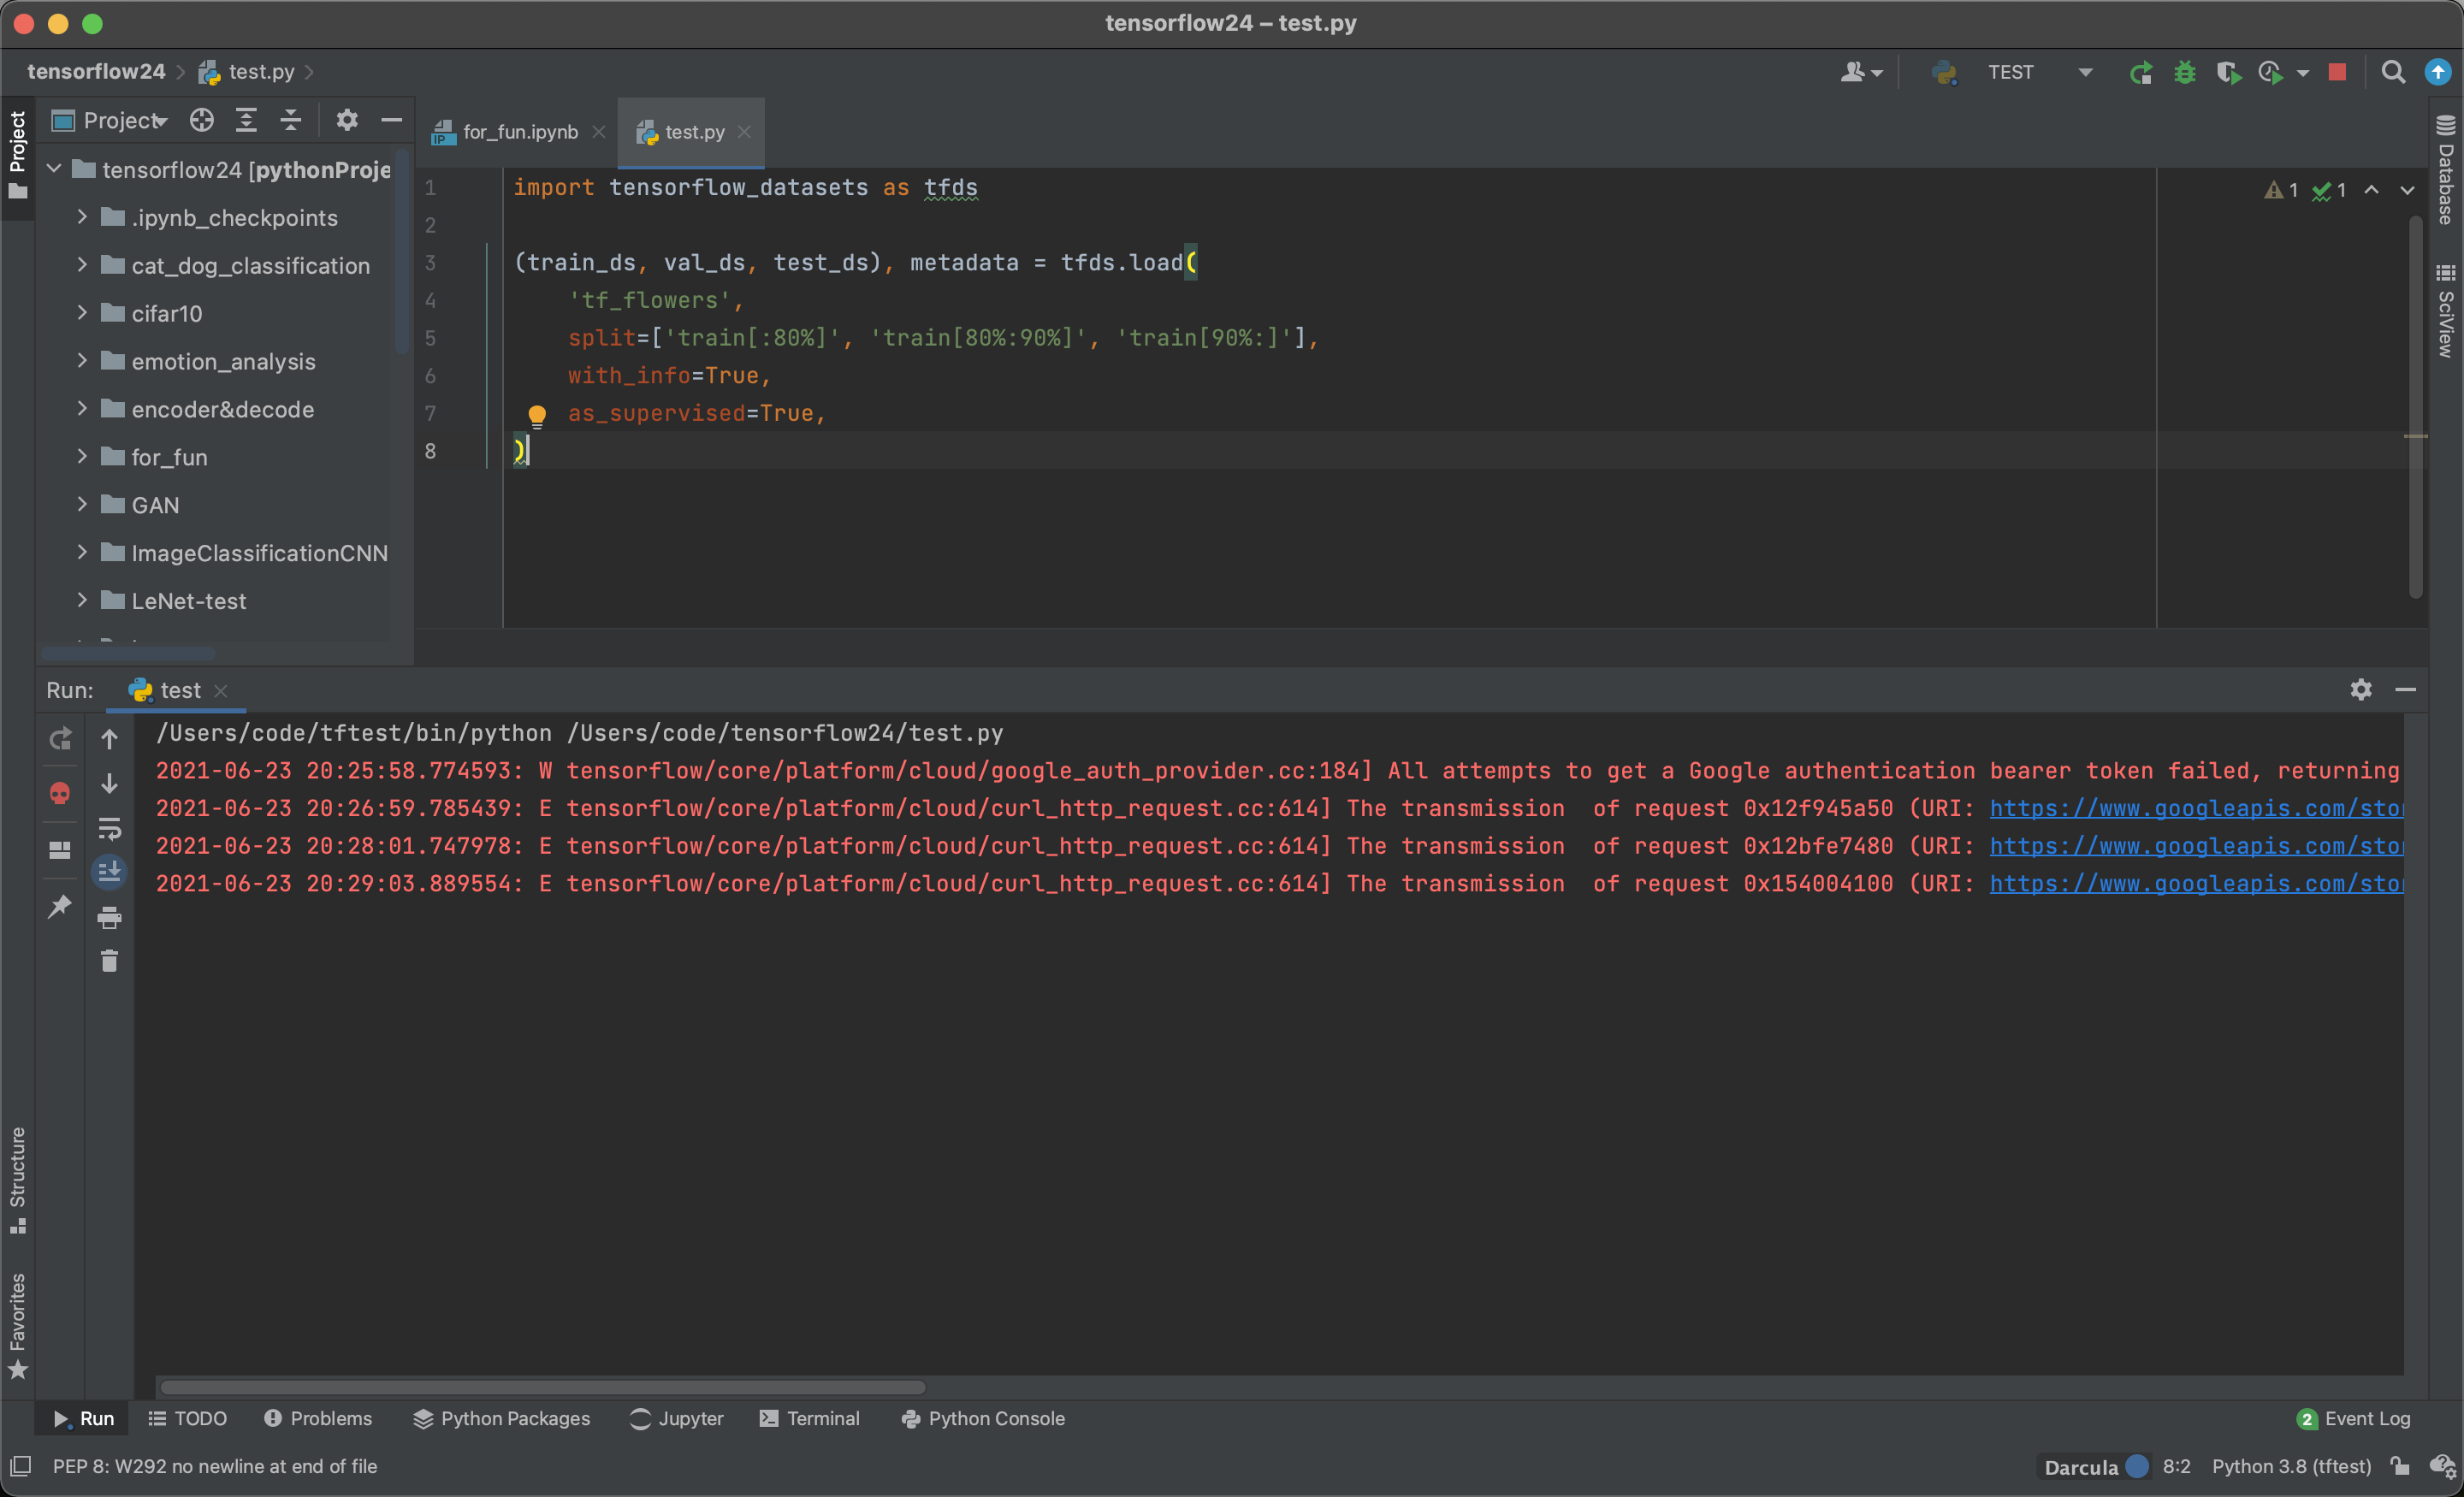Restore layout icon in Run panel
2464x1497 pixels.
pos(60,850)
